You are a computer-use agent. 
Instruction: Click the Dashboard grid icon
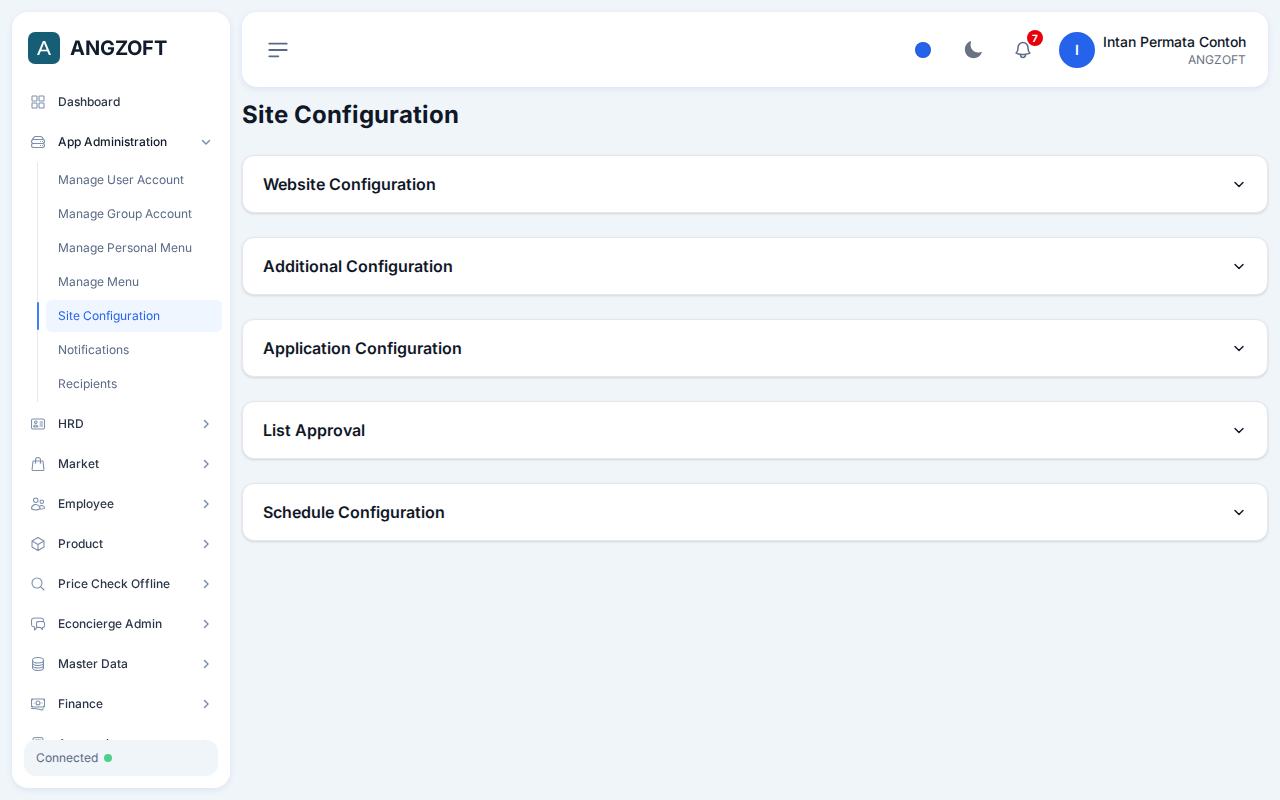pos(38,102)
